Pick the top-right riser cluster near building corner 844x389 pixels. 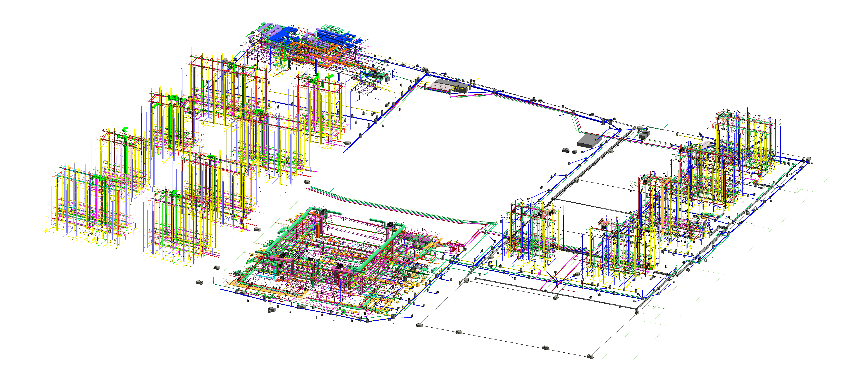745,137
